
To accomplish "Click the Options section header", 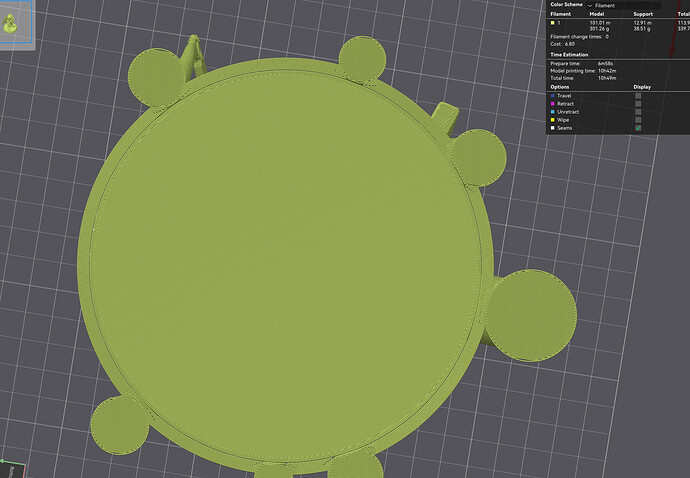I will point(560,87).
